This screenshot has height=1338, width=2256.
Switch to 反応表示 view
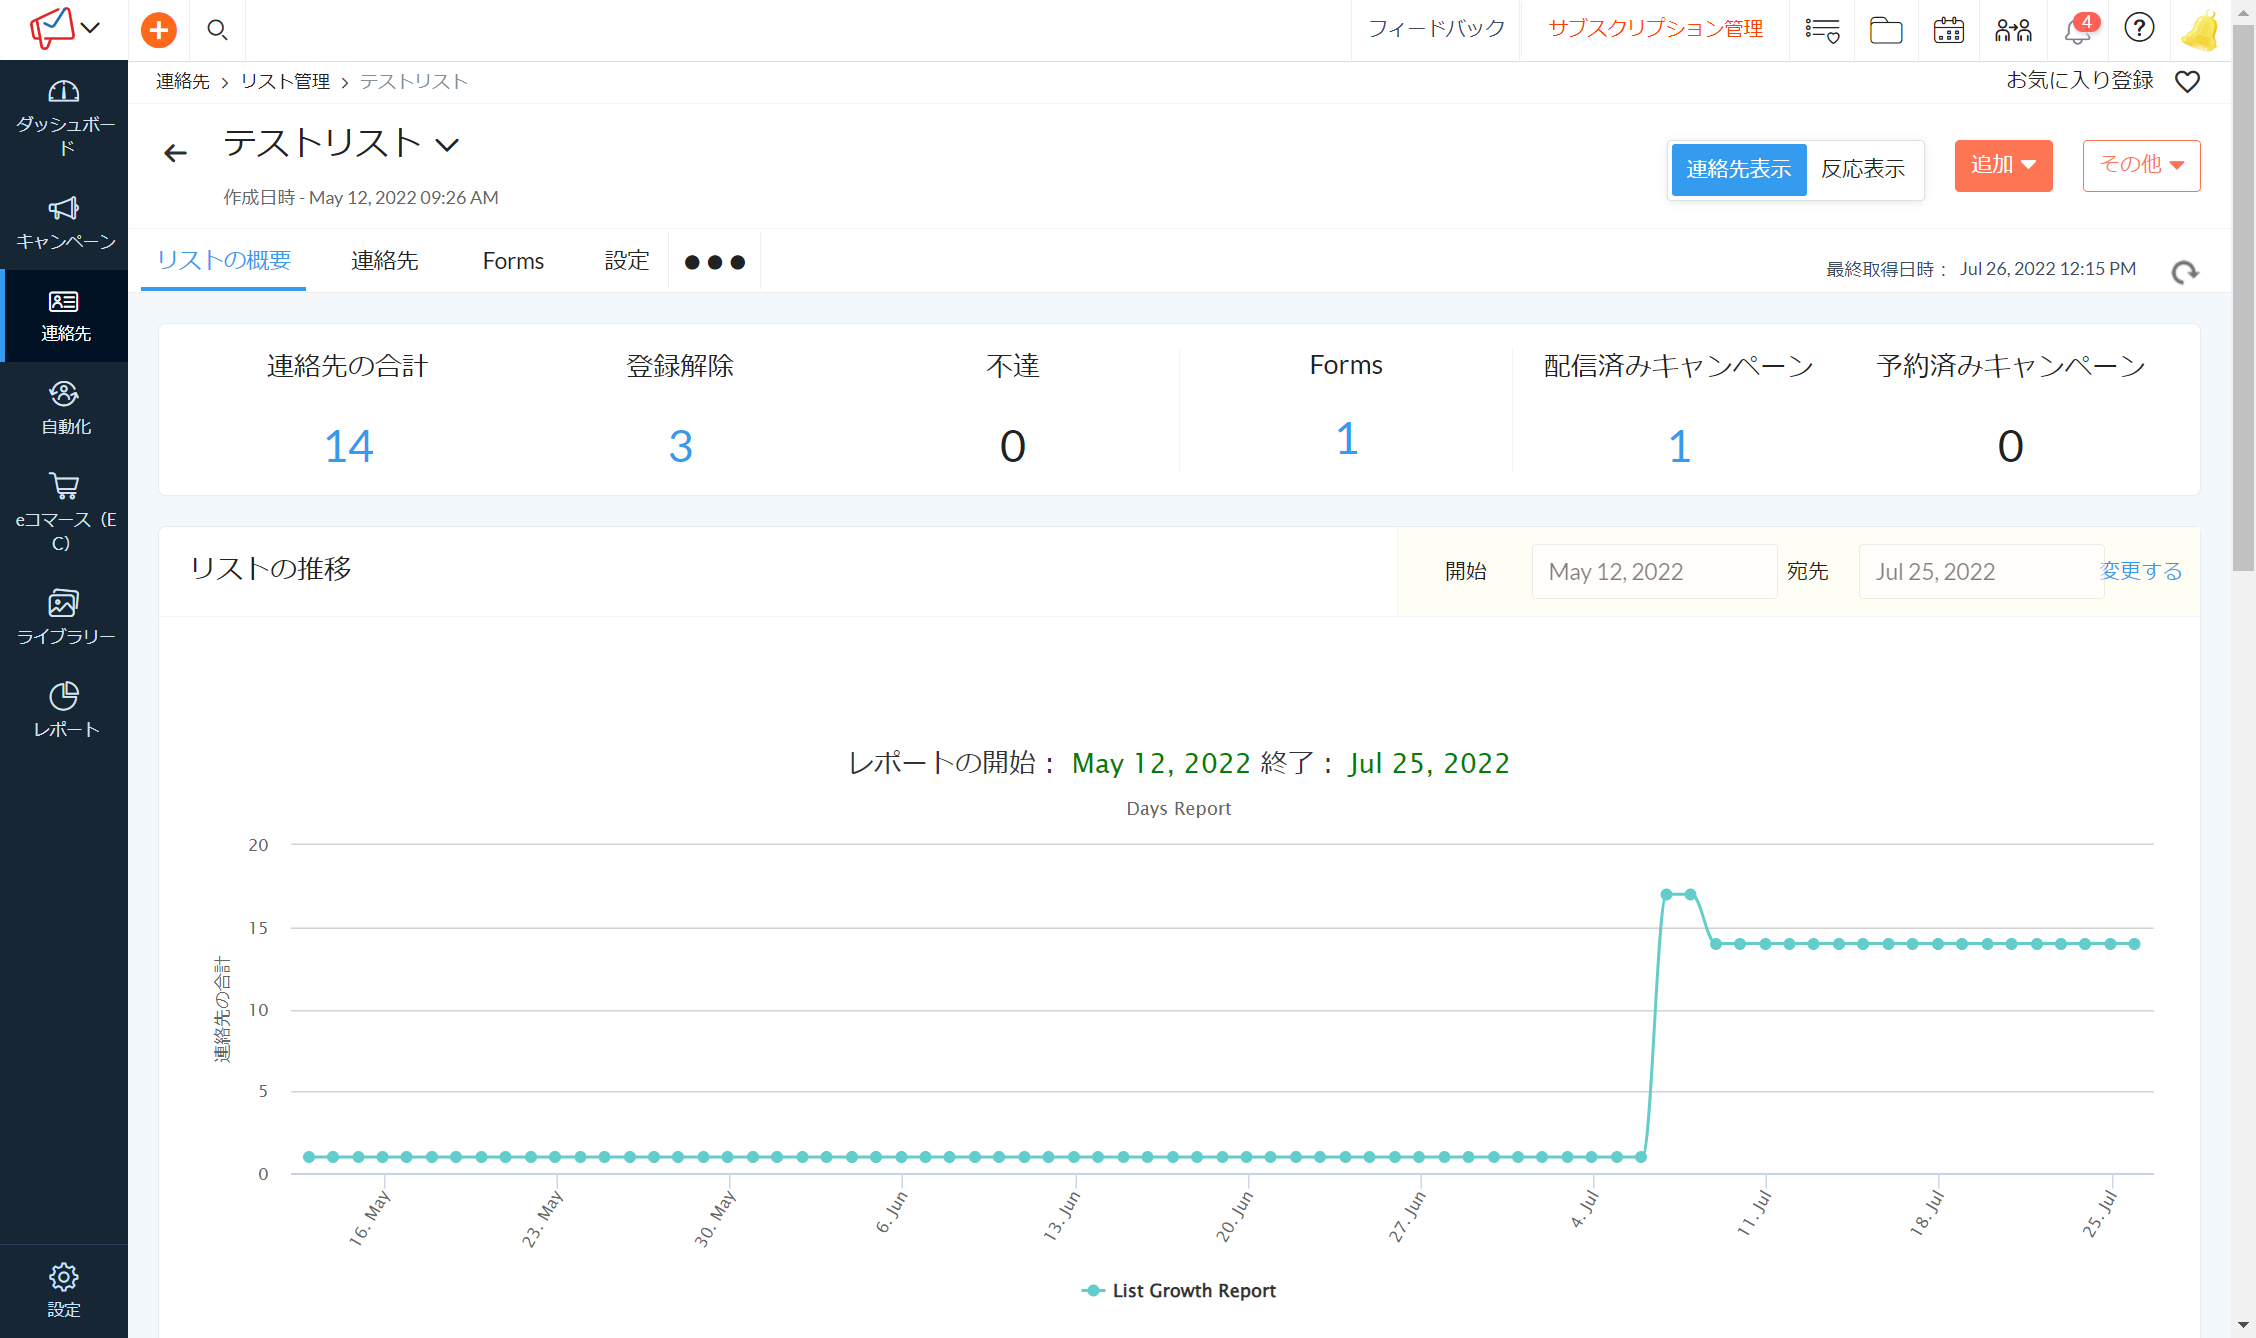pos(1862,169)
